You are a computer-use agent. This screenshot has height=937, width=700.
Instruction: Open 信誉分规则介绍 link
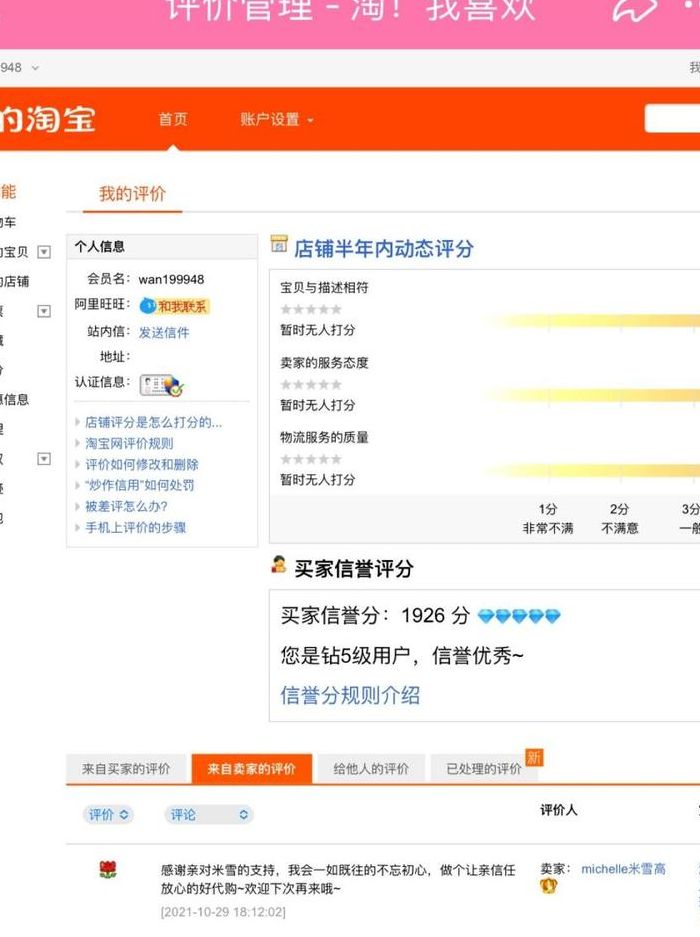tap(350, 695)
